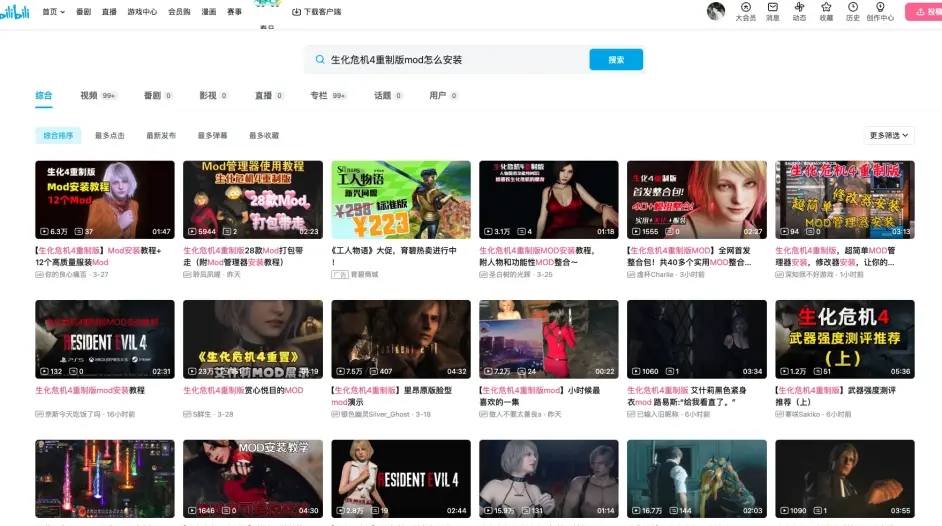Screen dimensions: 942x526
Task: Open thumbnail with 16.7万 views and 02:03 duration
Action: tap(697, 479)
